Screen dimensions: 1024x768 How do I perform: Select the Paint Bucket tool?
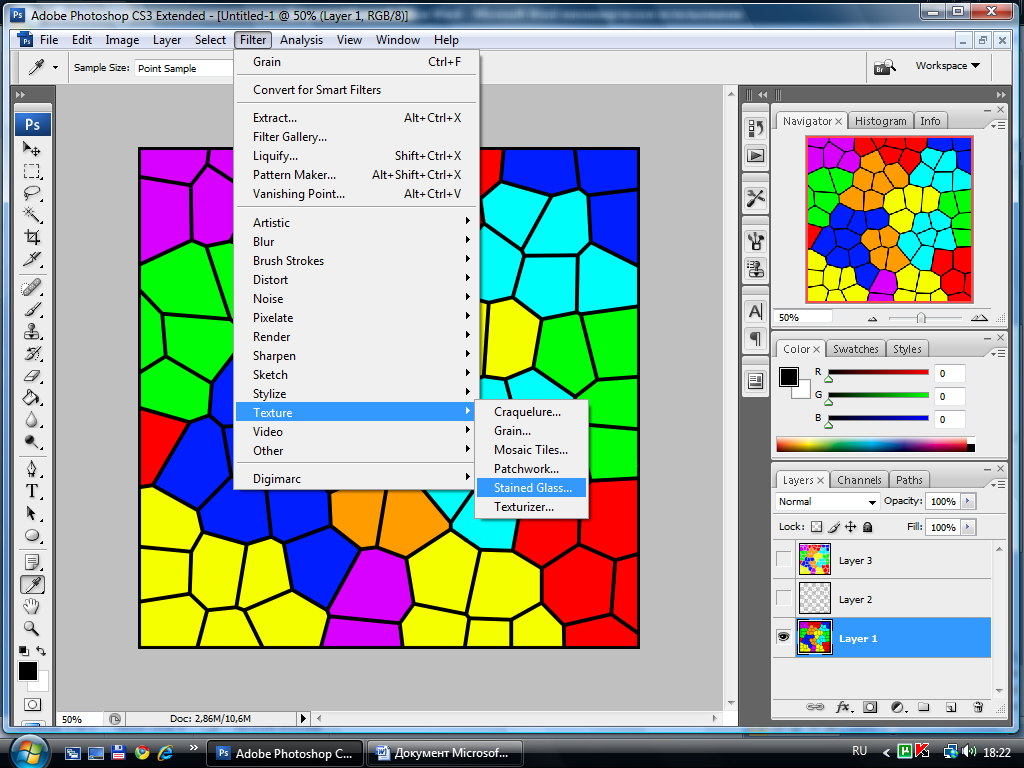point(32,398)
